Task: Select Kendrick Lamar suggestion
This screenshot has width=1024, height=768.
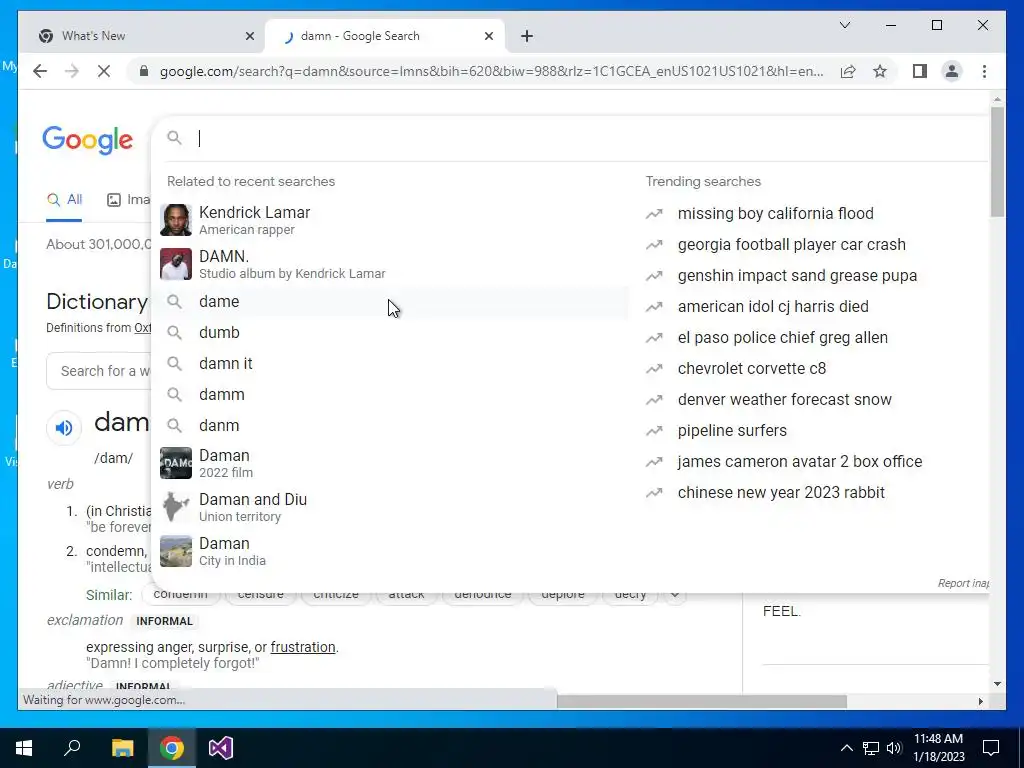Action: tap(393, 220)
